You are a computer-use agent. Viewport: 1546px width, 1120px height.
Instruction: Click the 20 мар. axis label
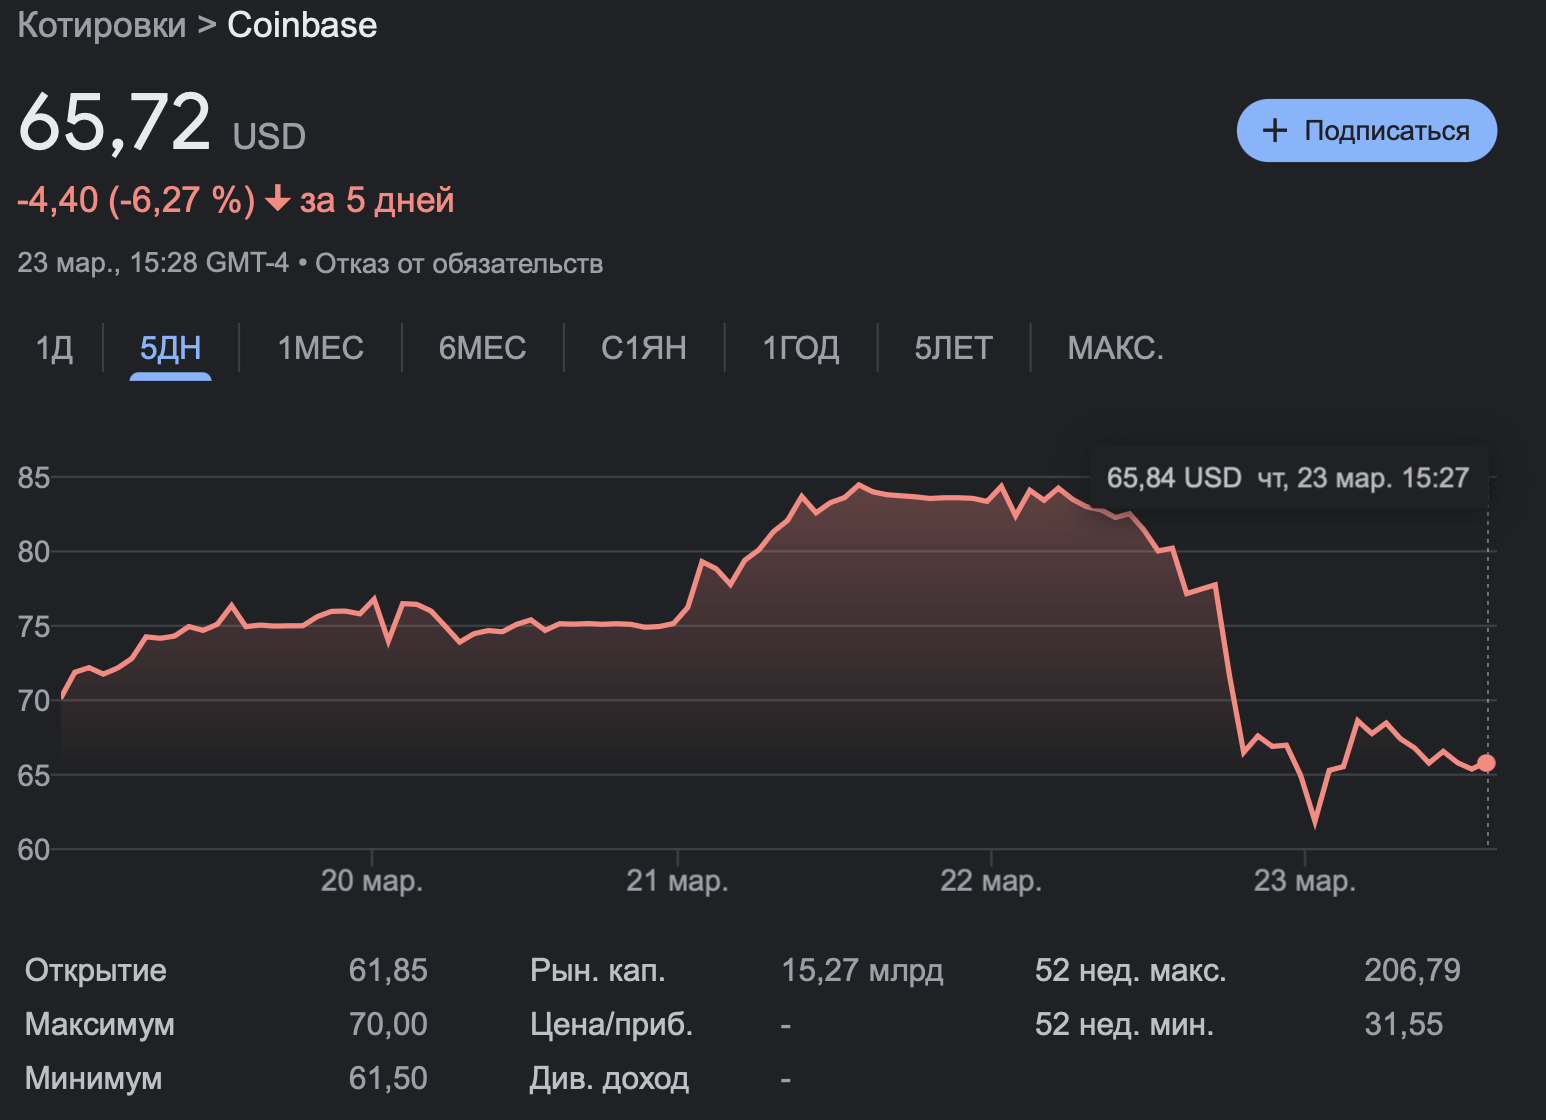tap(372, 881)
